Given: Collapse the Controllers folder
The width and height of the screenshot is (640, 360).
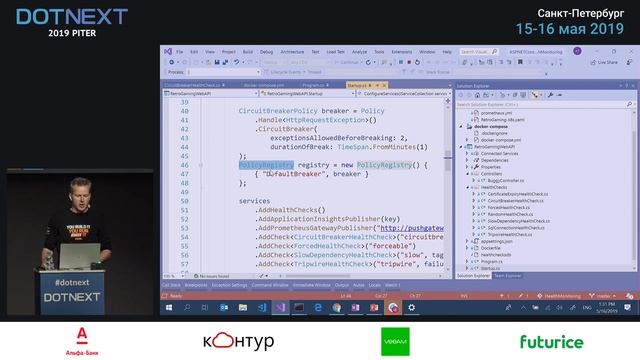Looking at the screenshot, I should pos(468,174).
